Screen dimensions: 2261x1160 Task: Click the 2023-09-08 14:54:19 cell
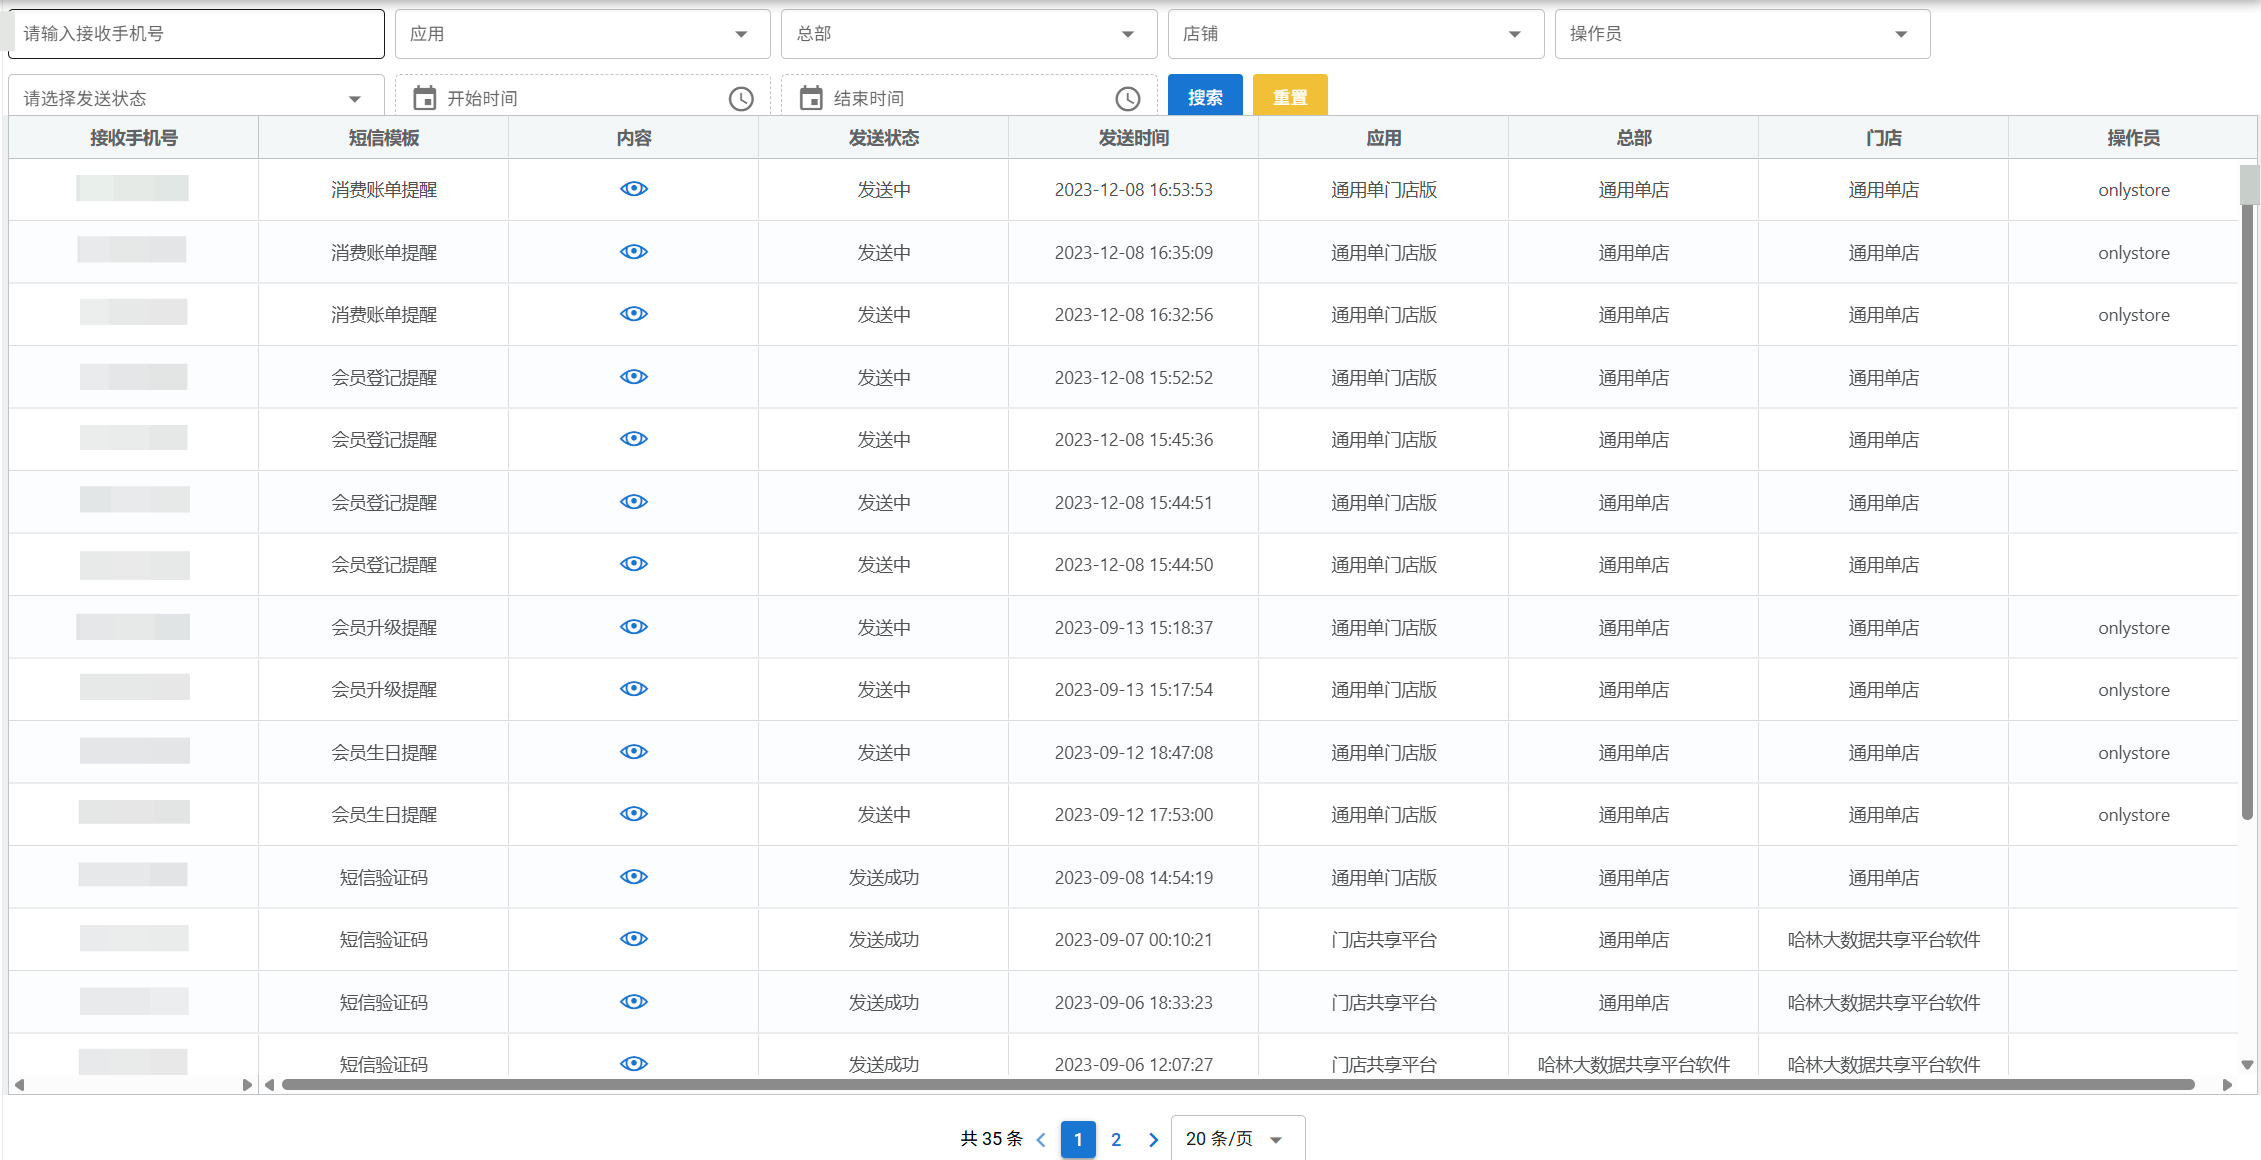pyautogui.click(x=1134, y=878)
